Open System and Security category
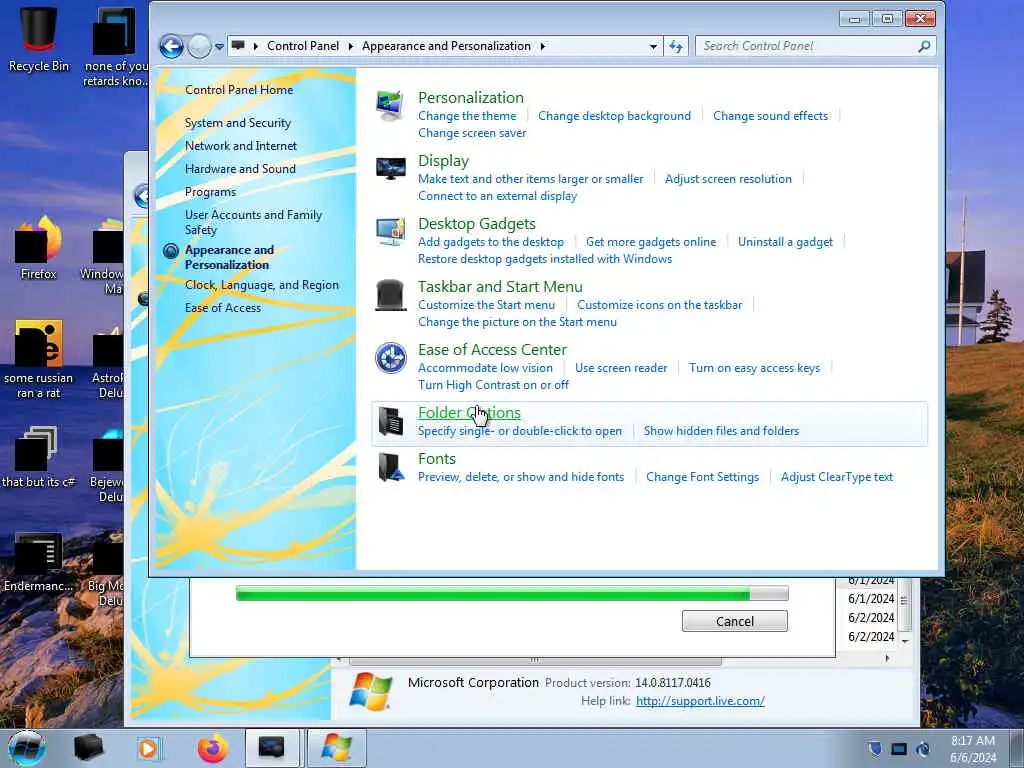The width and height of the screenshot is (1024, 768). [x=238, y=123]
